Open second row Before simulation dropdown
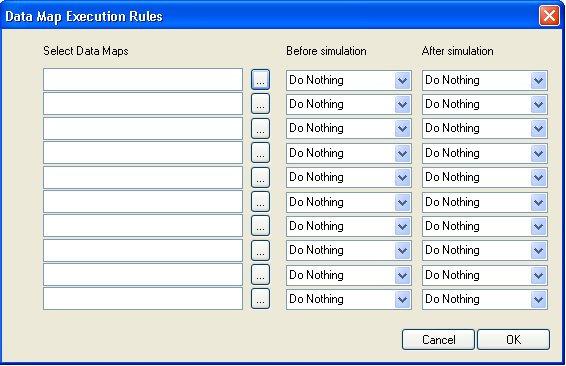The width and height of the screenshot is (566, 366). (x=402, y=104)
